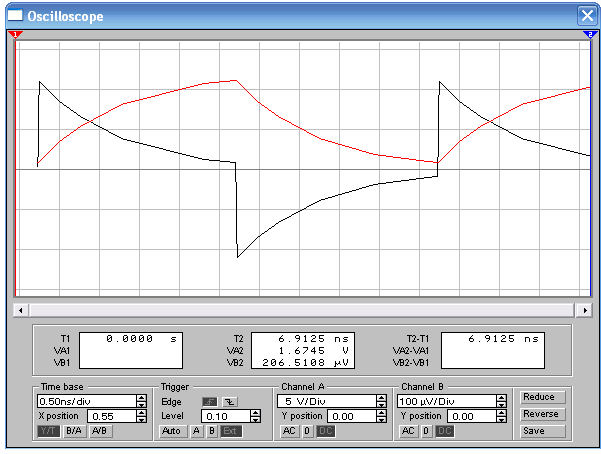The height and width of the screenshot is (454, 601).
Task: Increase Channel A volts per division
Action: (381, 398)
